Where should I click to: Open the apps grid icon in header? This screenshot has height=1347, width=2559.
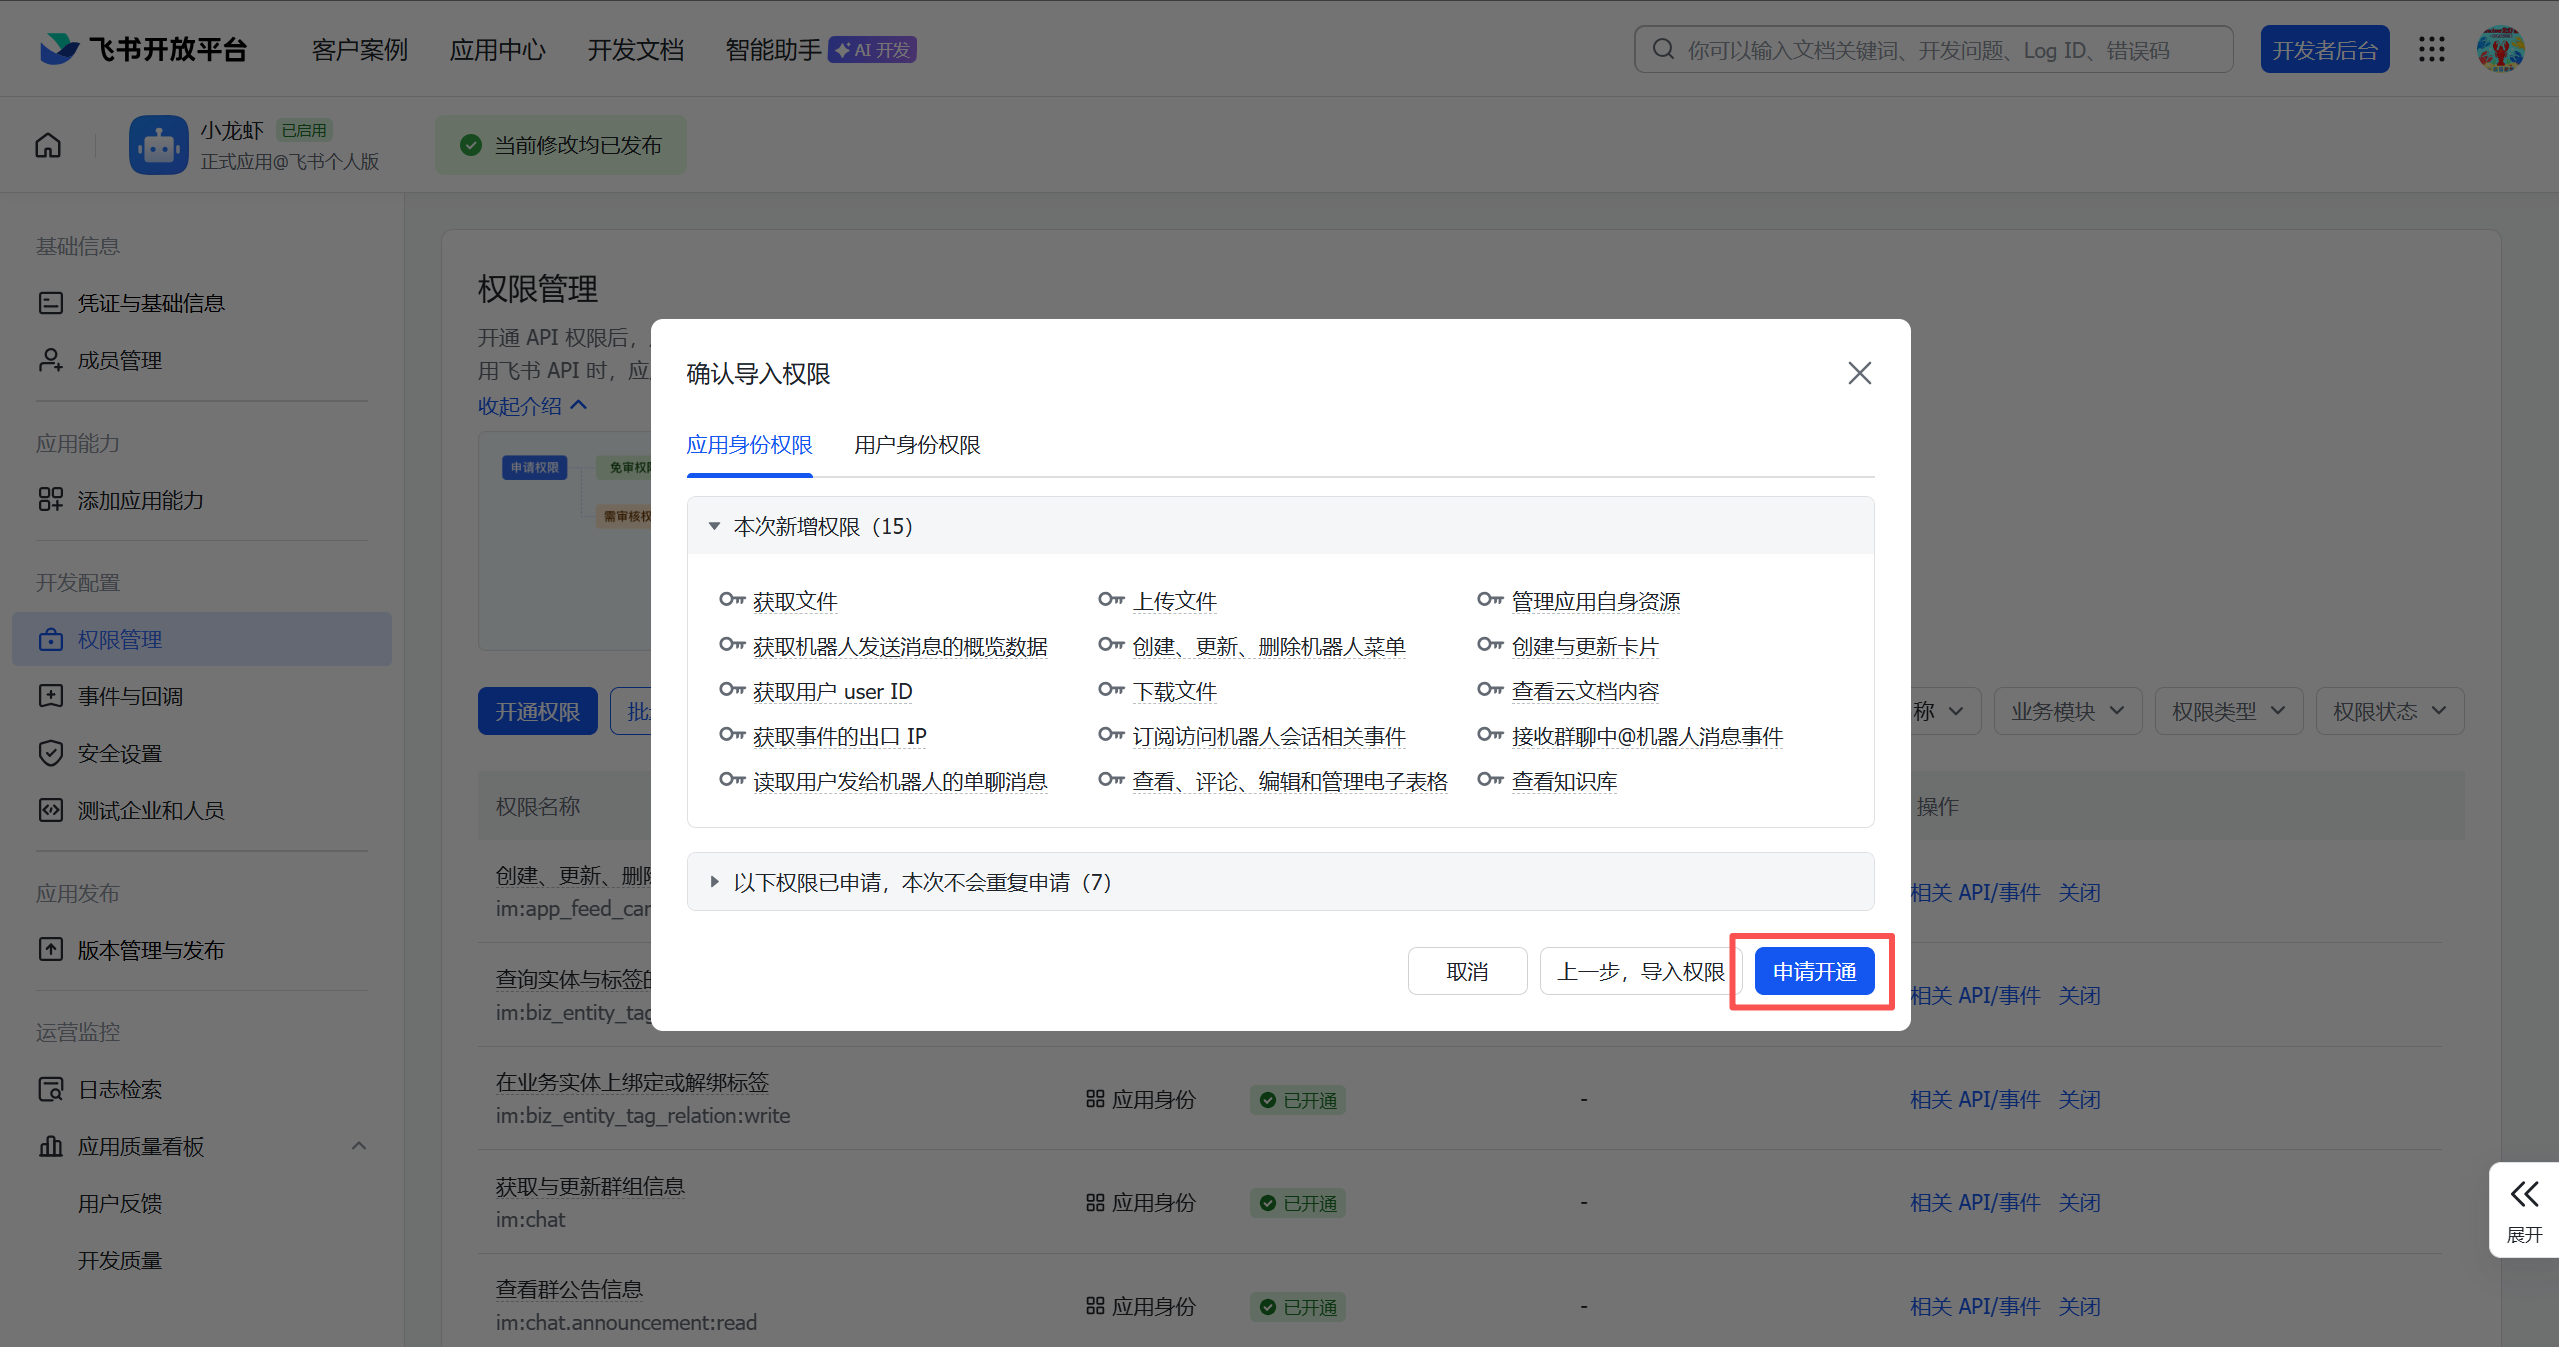click(2431, 50)
